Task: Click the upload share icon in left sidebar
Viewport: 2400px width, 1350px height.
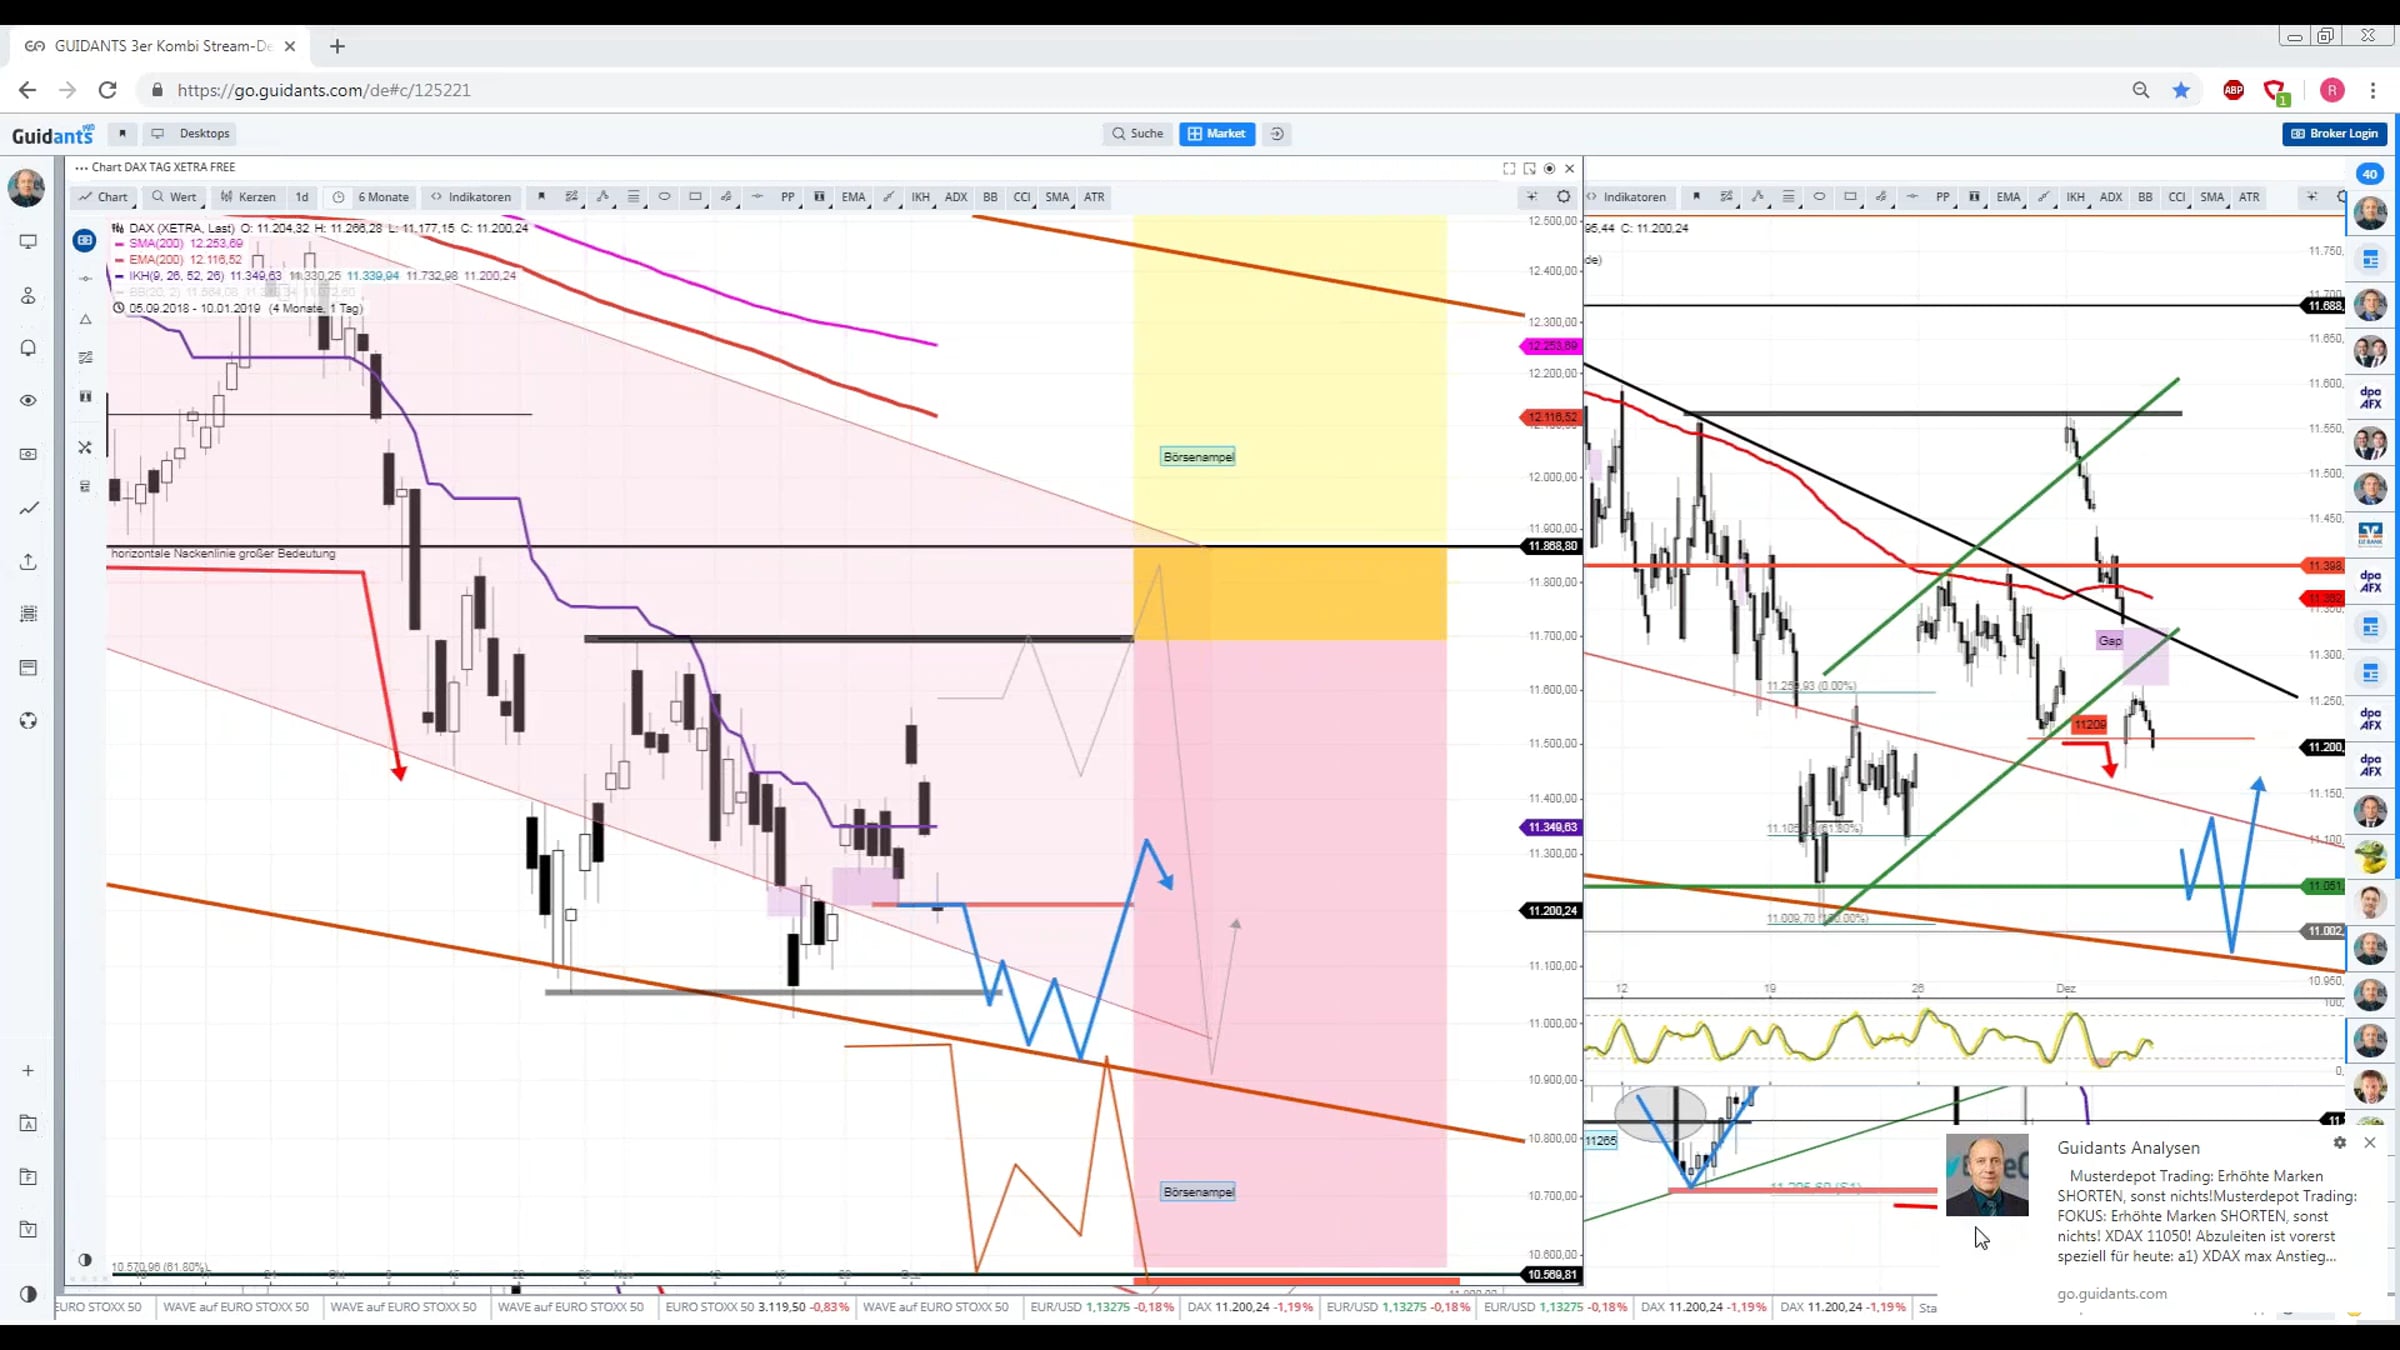Action: [x=28, y=561]
